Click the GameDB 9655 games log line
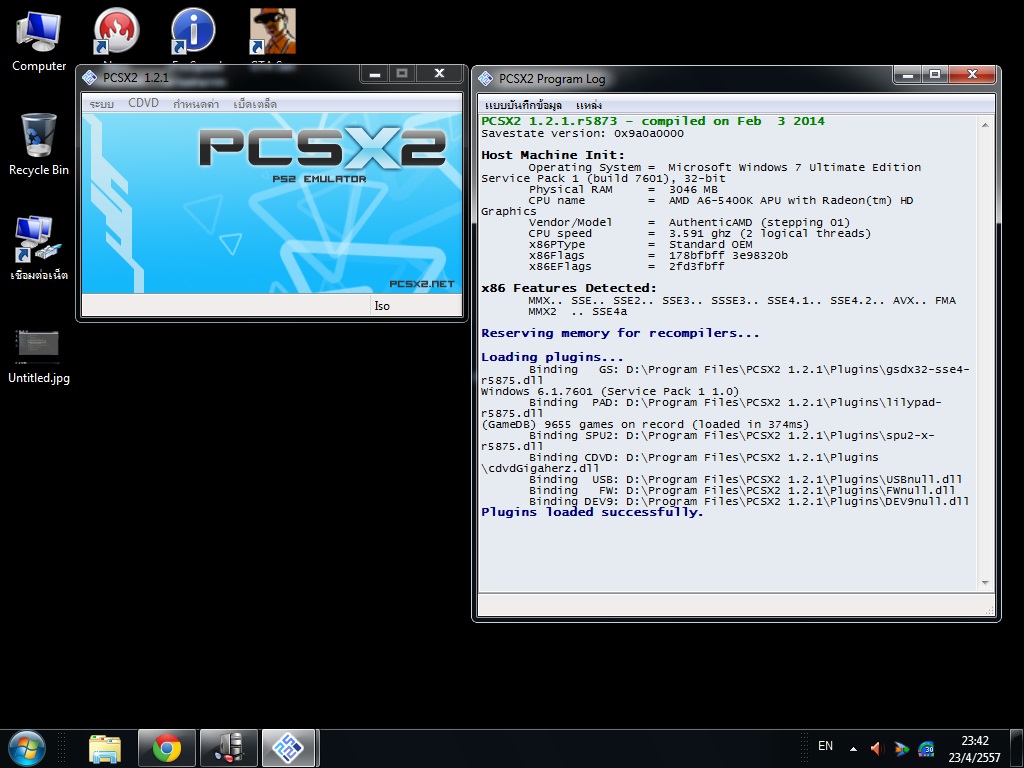Image resolution: width=1024 pixels, height=768 pixels. pos(645,424)
